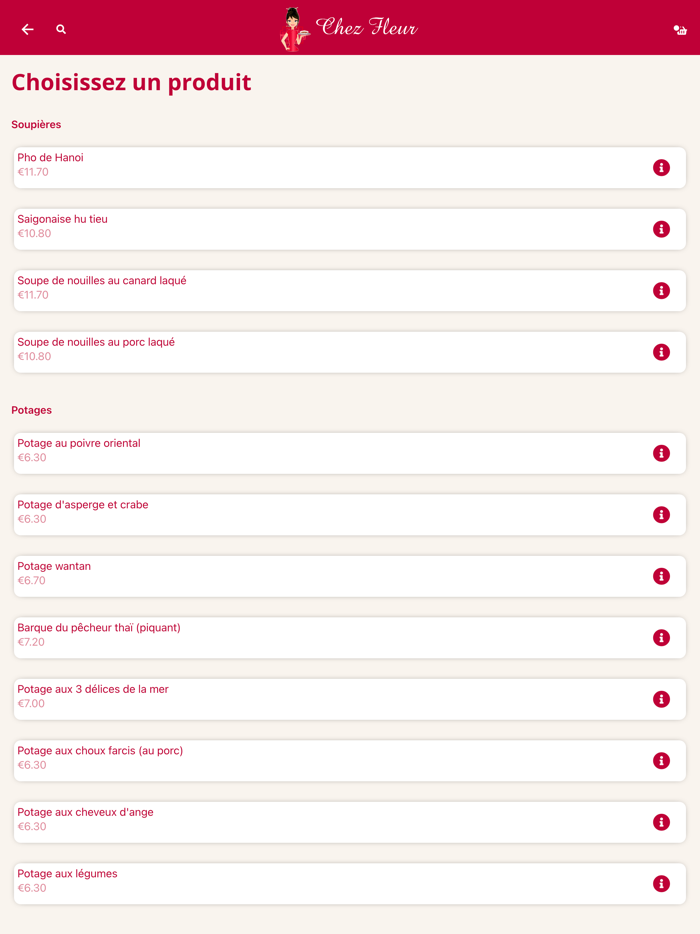Image resolution: width=700 pixels, height=934 pixels.
Task: Open info for Potage au poivre oriental
Action: [661, 453]
